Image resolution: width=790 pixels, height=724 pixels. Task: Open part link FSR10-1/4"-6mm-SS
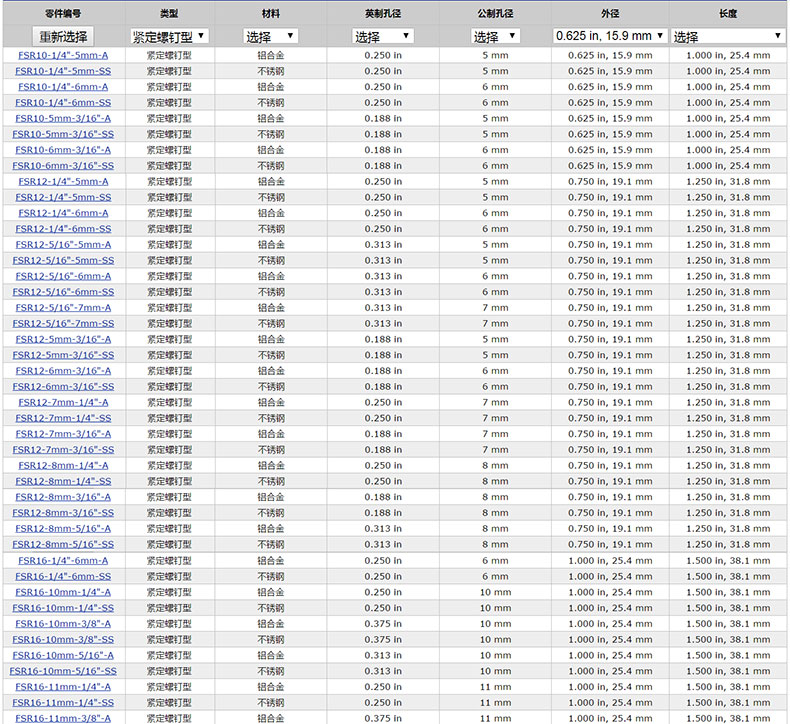point(63,102)
